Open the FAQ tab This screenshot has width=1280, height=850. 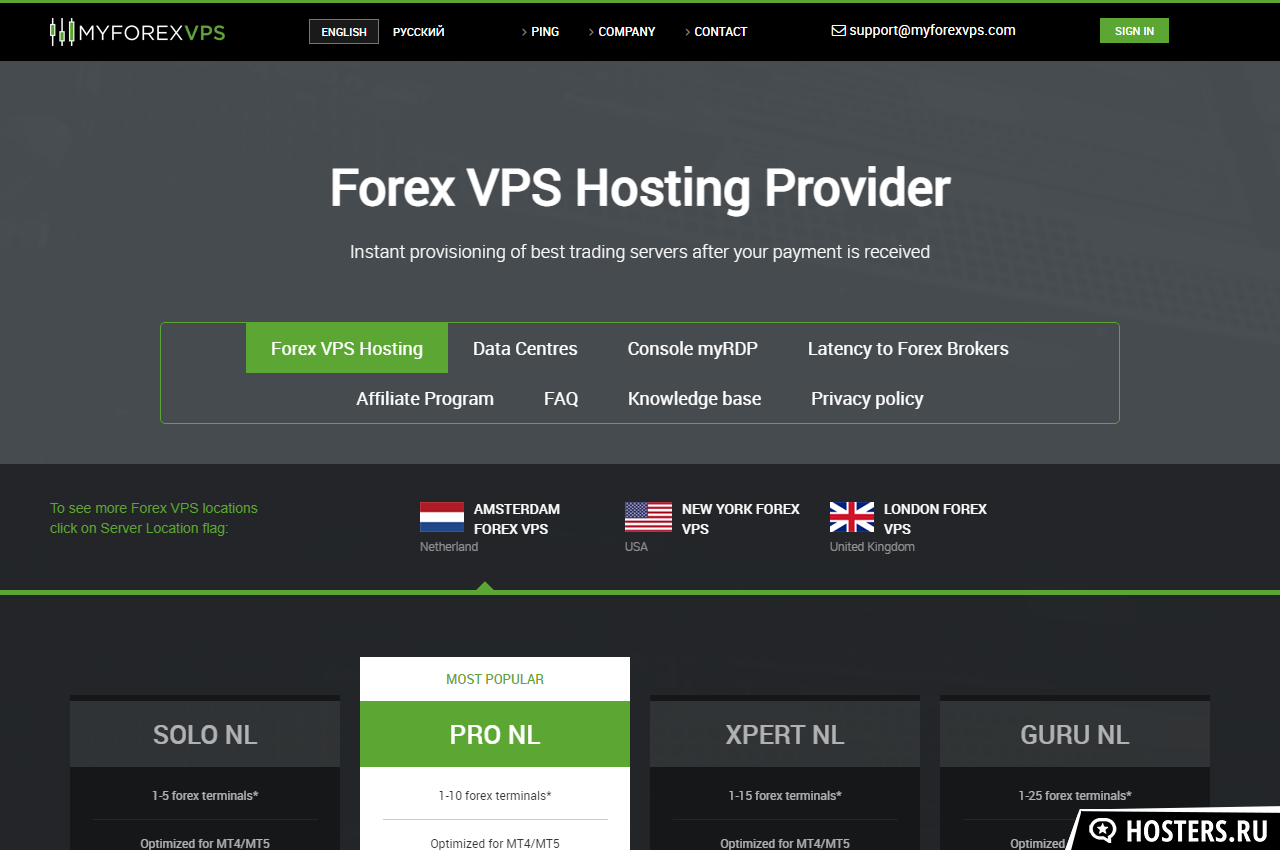561,398
